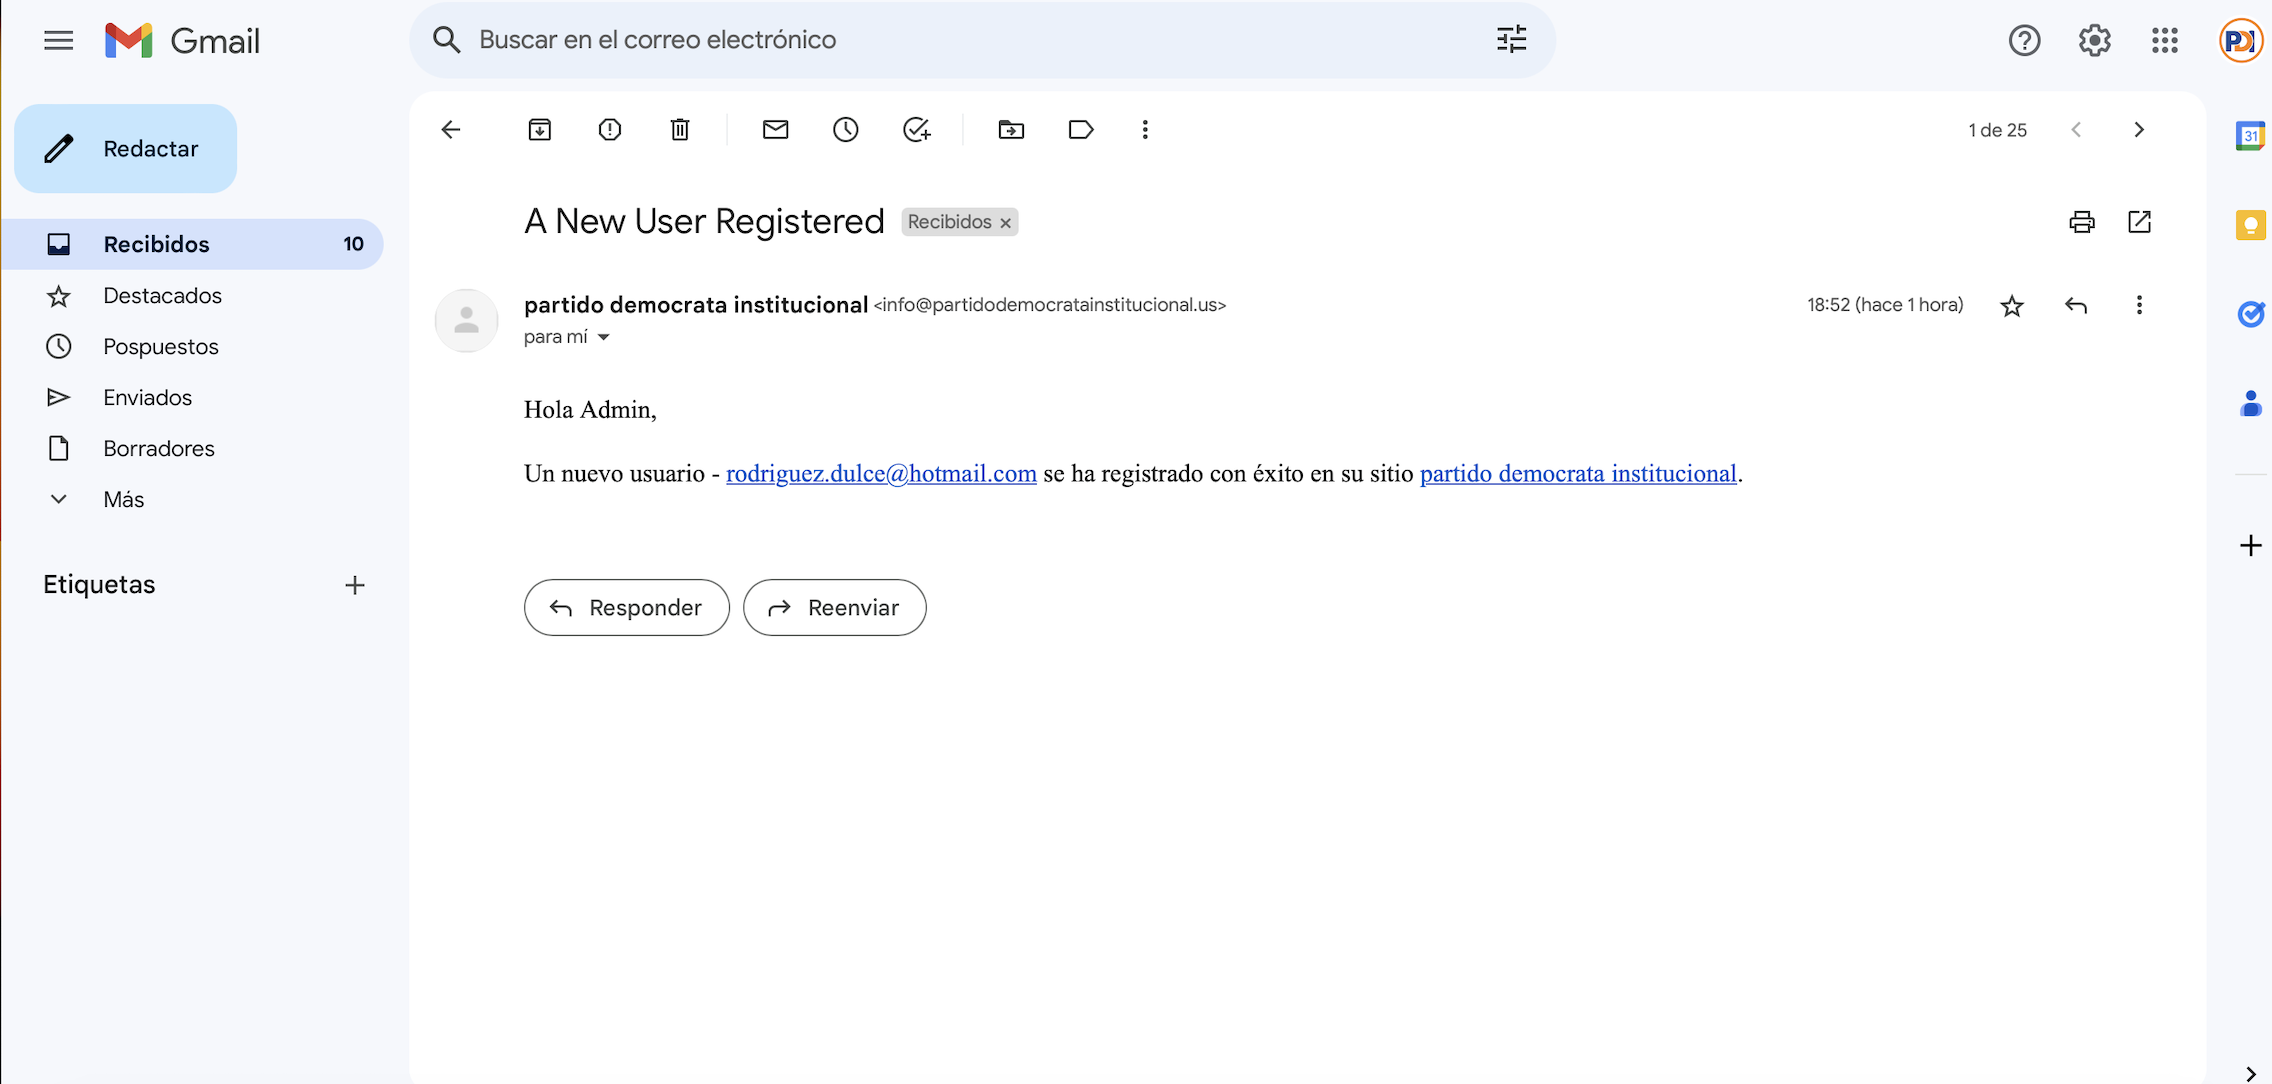Show search options in the search bar

tap(1511, 40)
